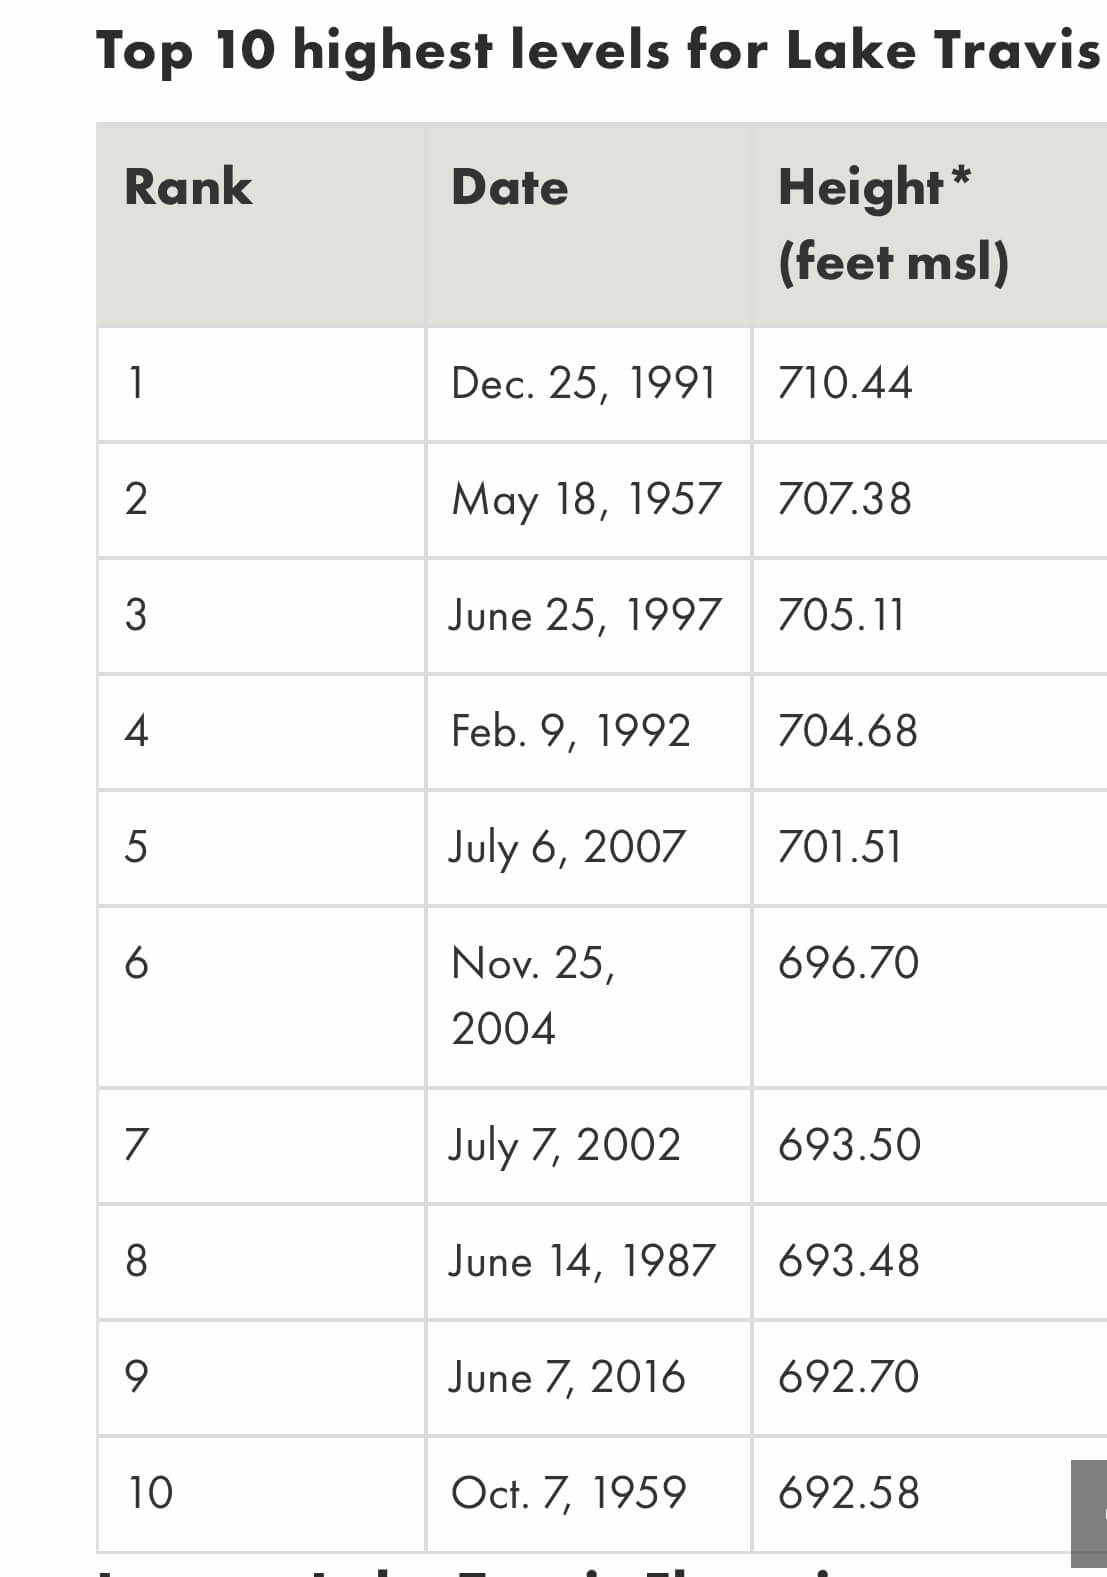Select the Nov. 25, 2004 date cell

[x=533, y=995]
